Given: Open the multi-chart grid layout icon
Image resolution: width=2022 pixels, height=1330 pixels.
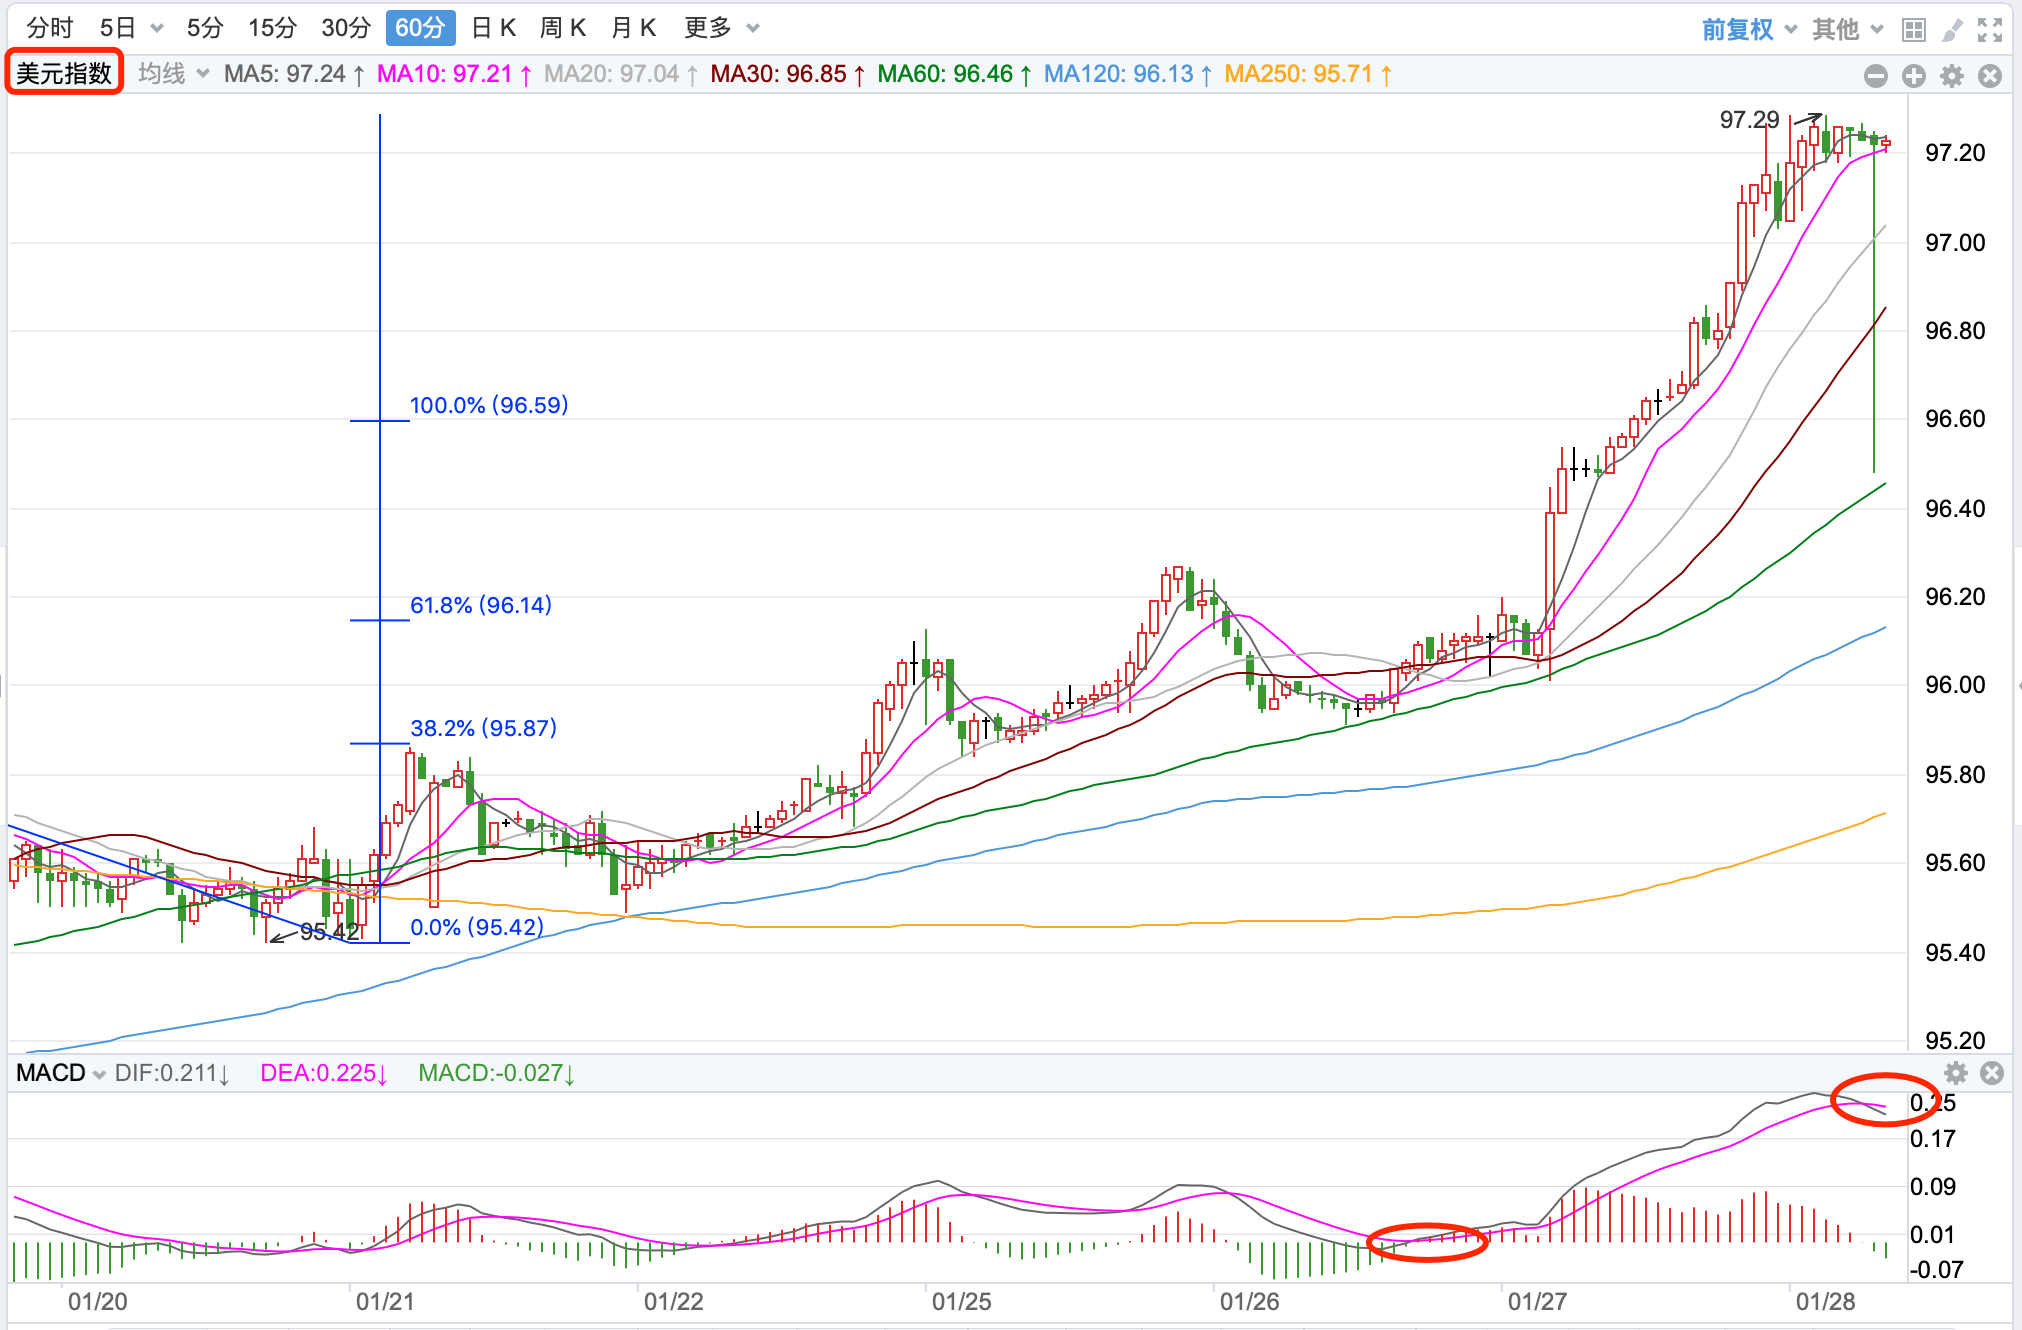Looking at the screenshot, I should 1913,29.
